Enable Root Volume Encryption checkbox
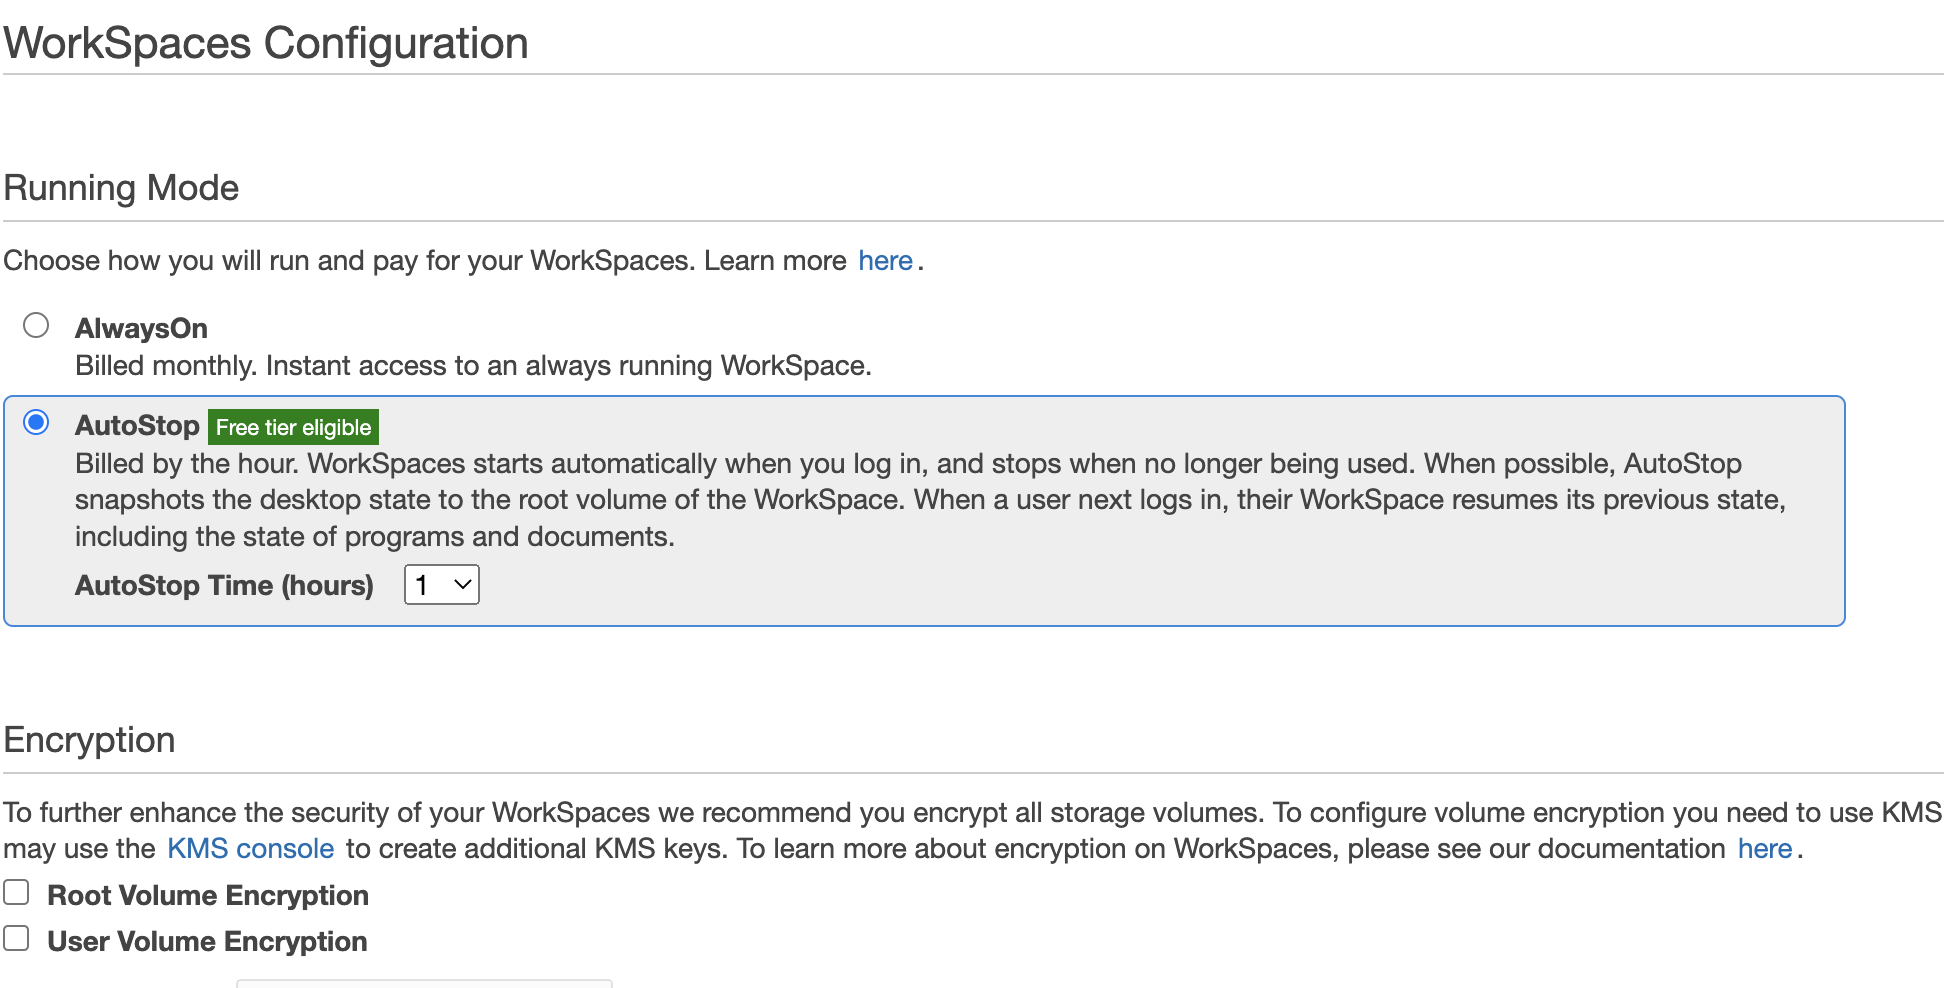Screen dimensions: 1944x988 [x=16, y=892]
